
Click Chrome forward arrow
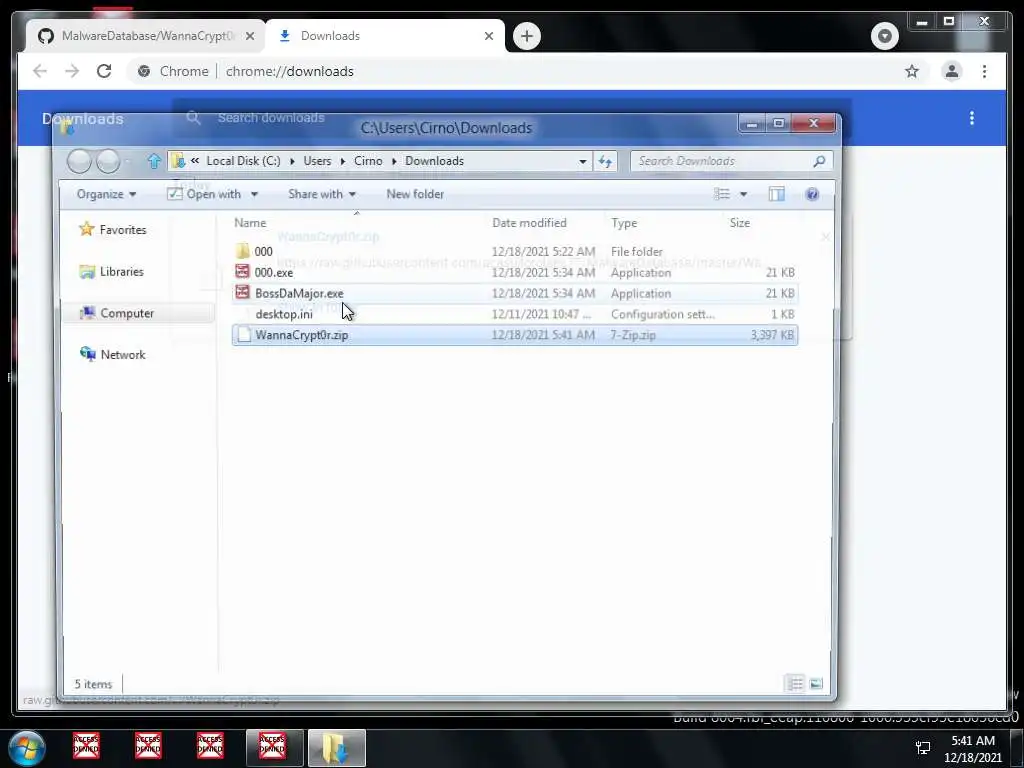72,71
